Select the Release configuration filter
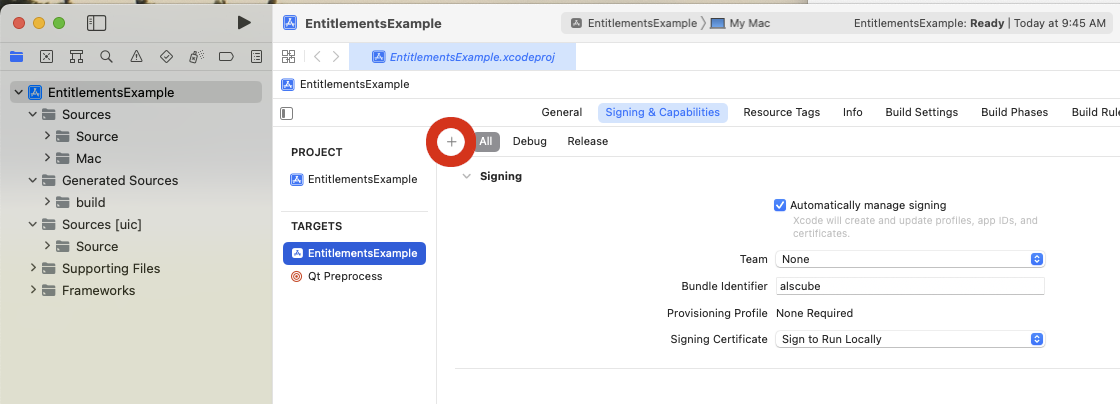1120x404 pixels. click(x=588, y=141)
